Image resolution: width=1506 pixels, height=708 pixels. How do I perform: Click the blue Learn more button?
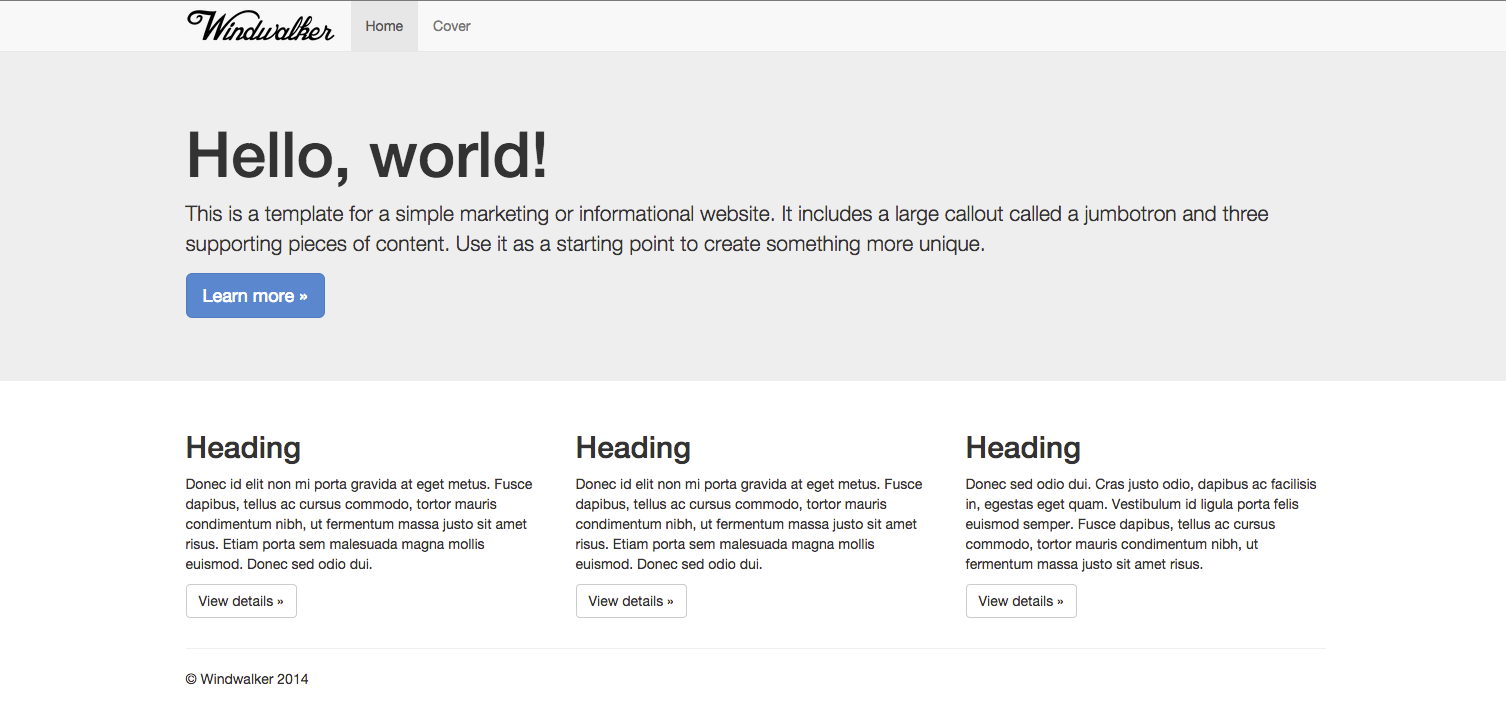point(255,296)
